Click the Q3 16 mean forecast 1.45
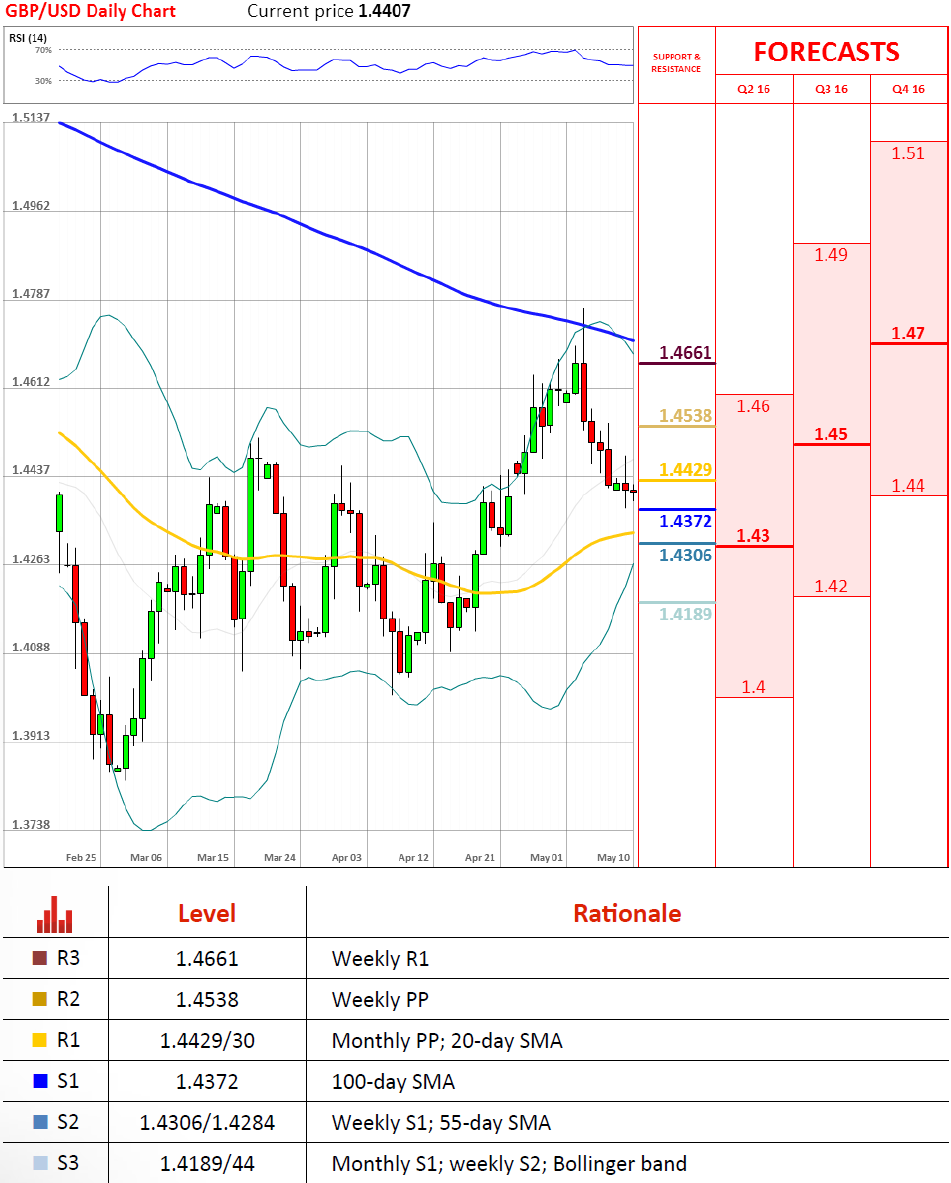 pos(831,434)
